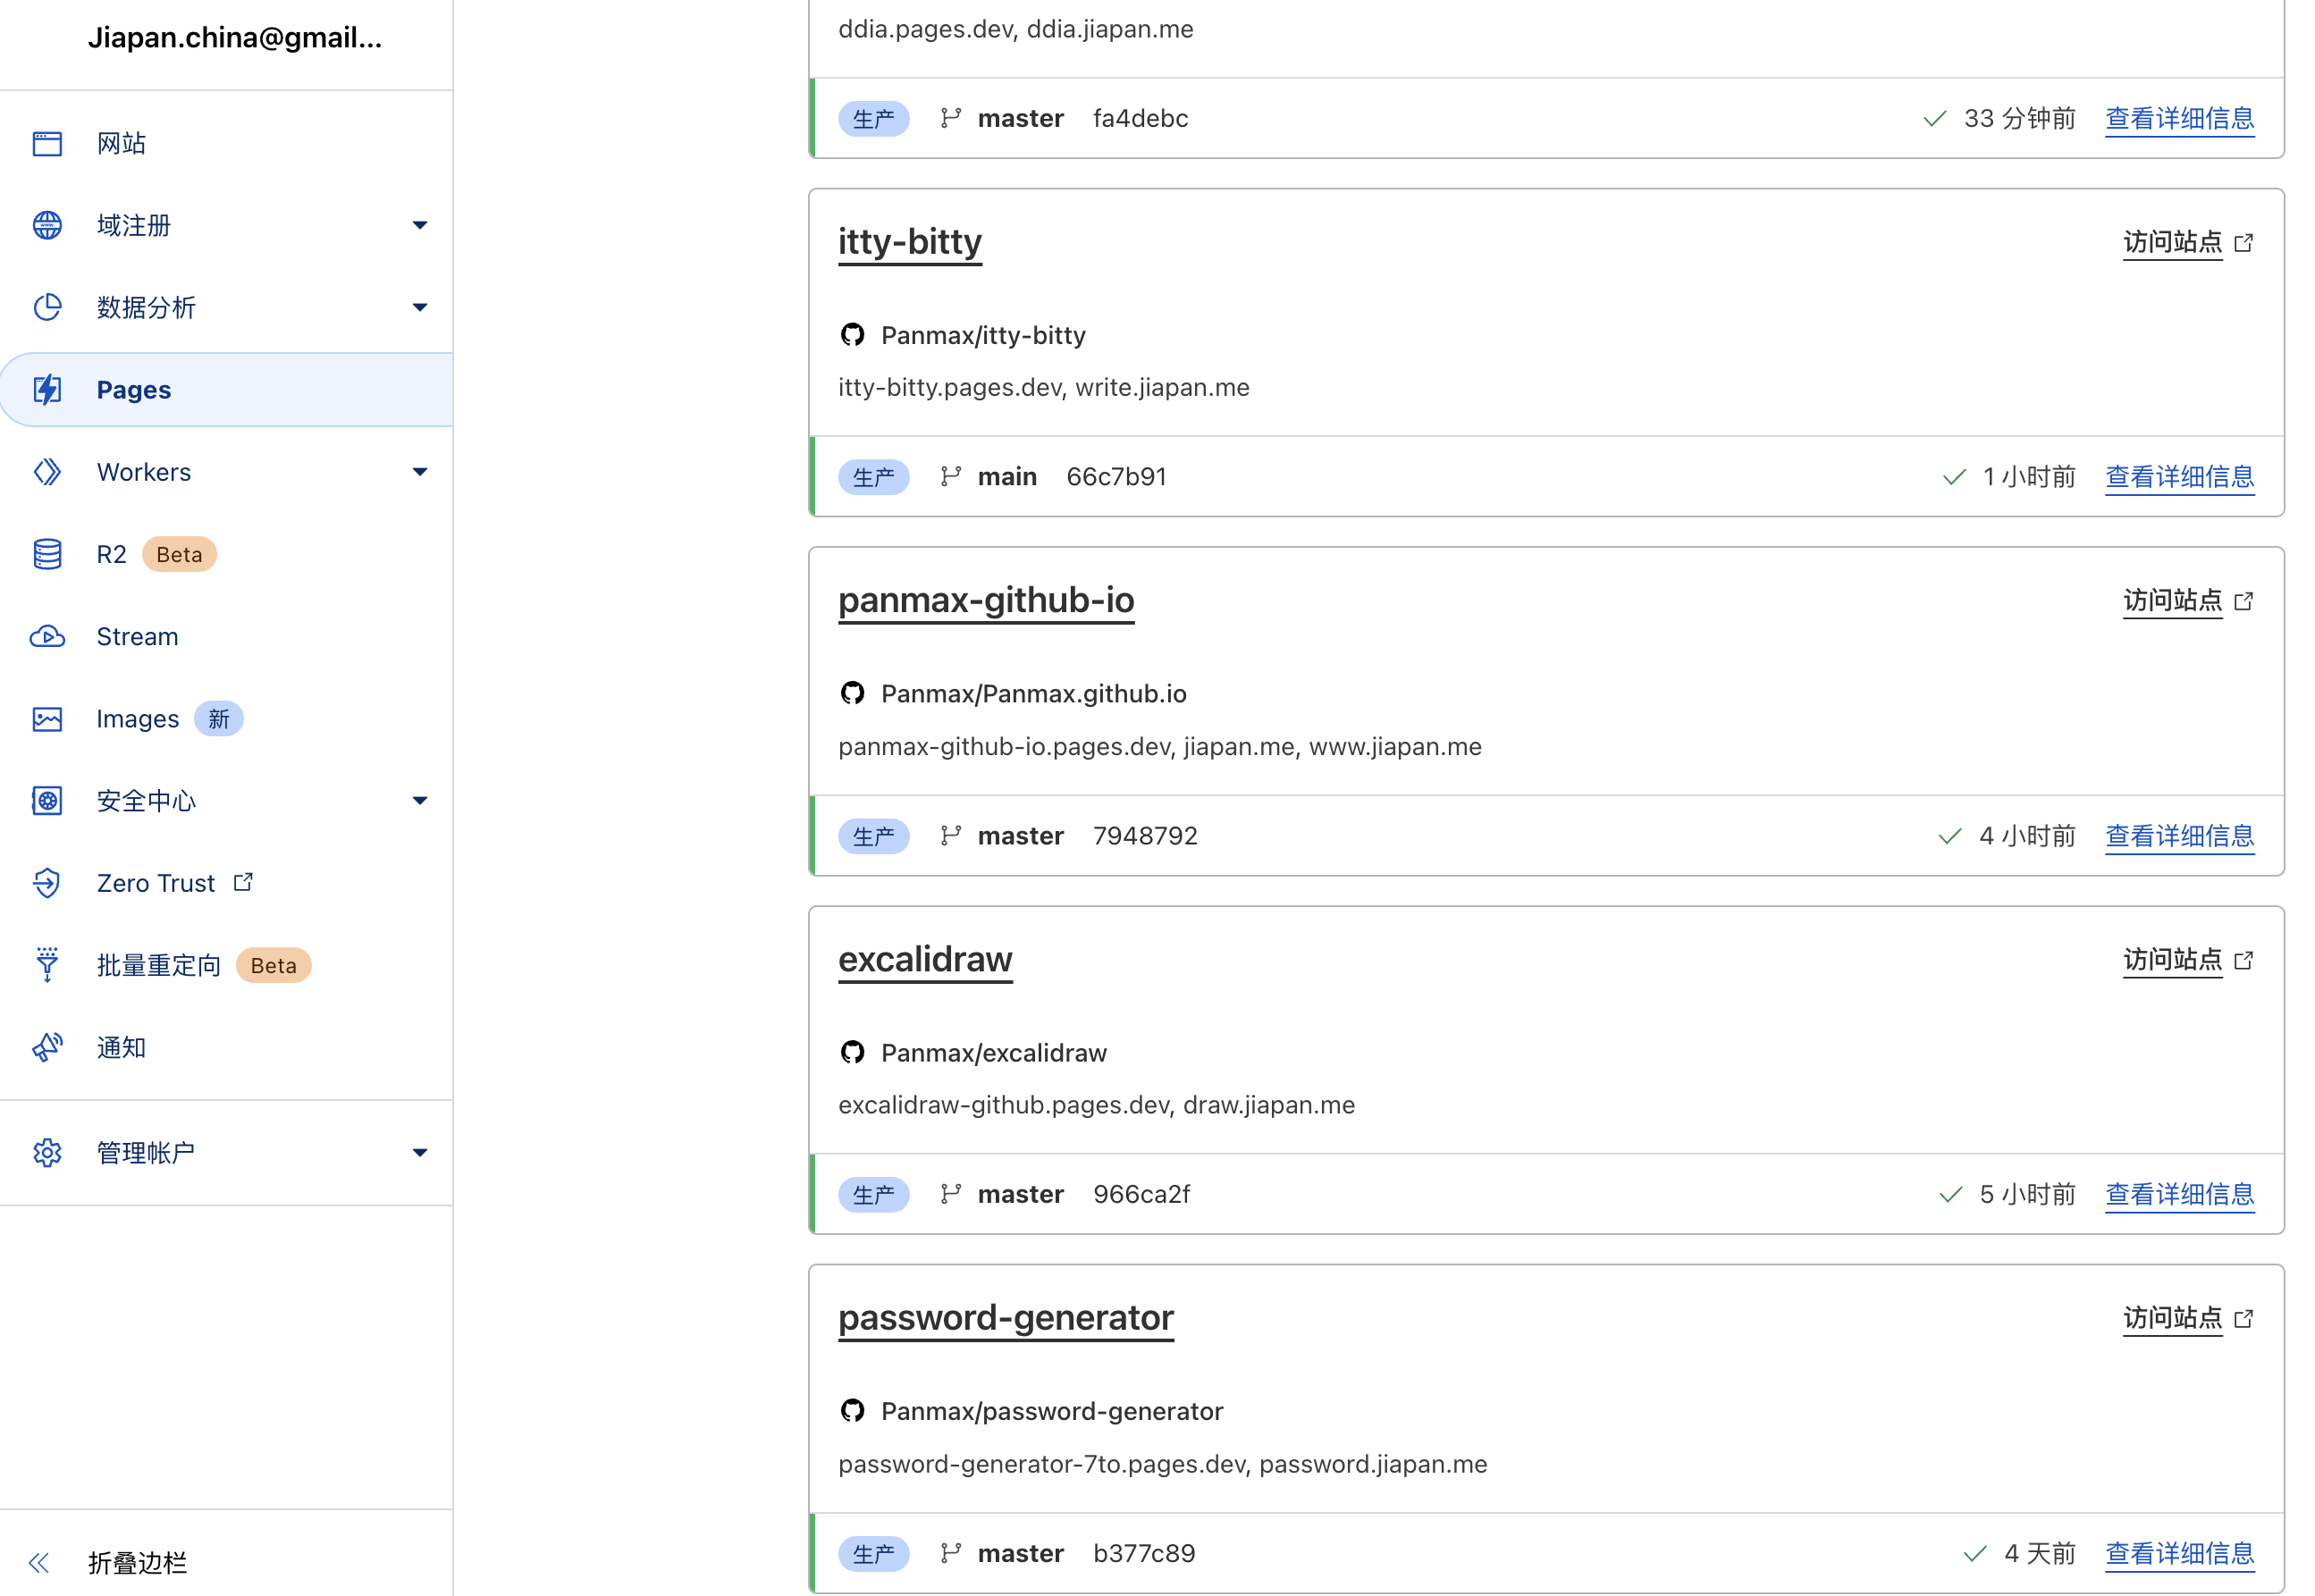Open the Workers menu item
This screenshot has height=1596, width=2315.
click(144, 472)
